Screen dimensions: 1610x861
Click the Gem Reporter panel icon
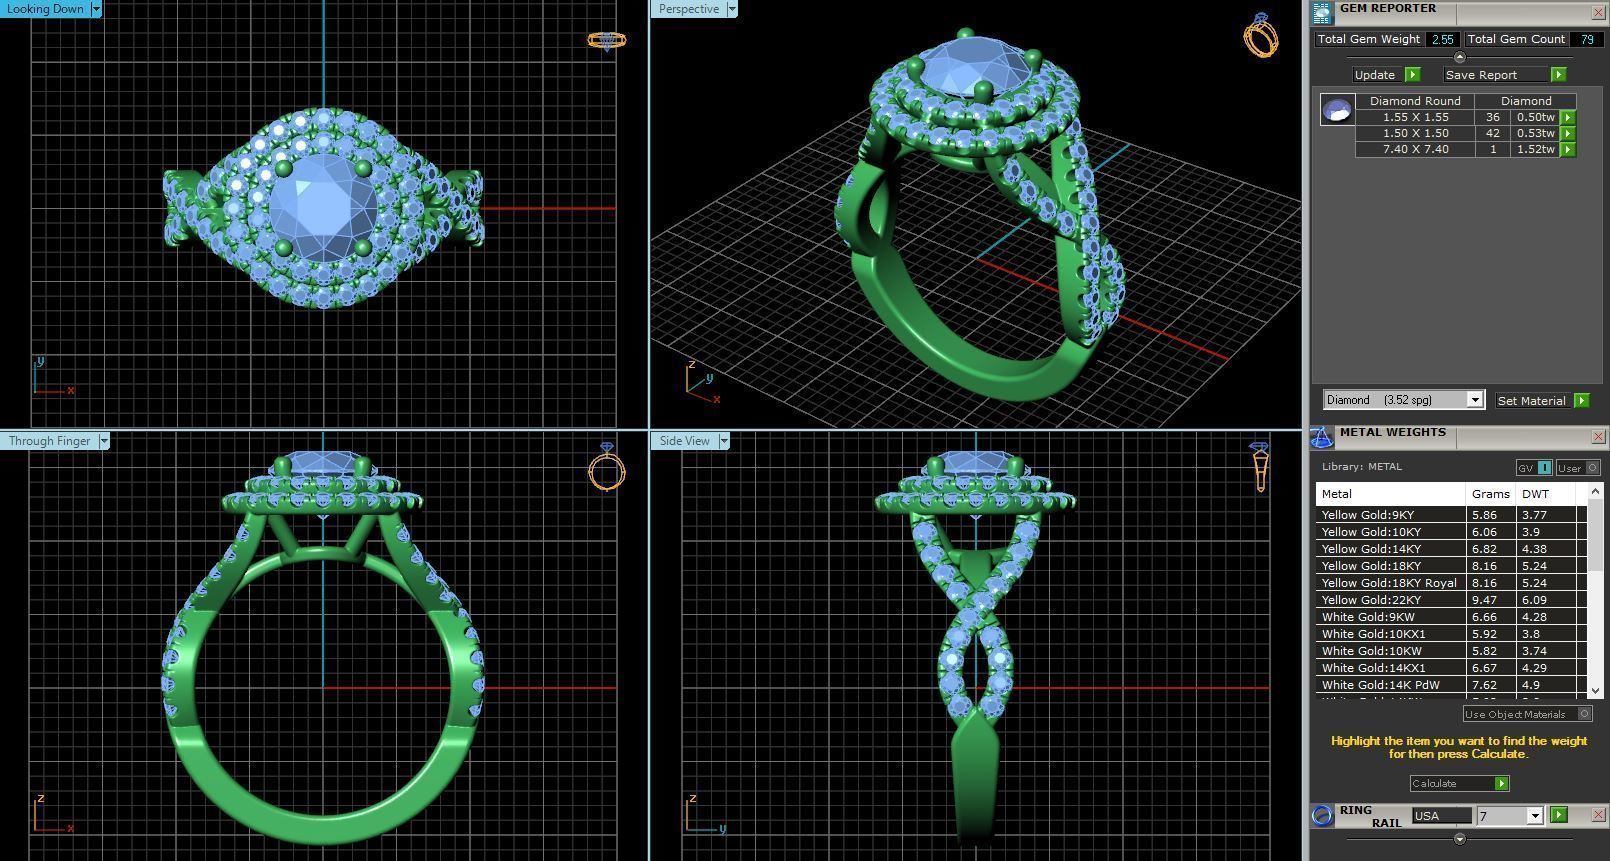coord(1322,12)
